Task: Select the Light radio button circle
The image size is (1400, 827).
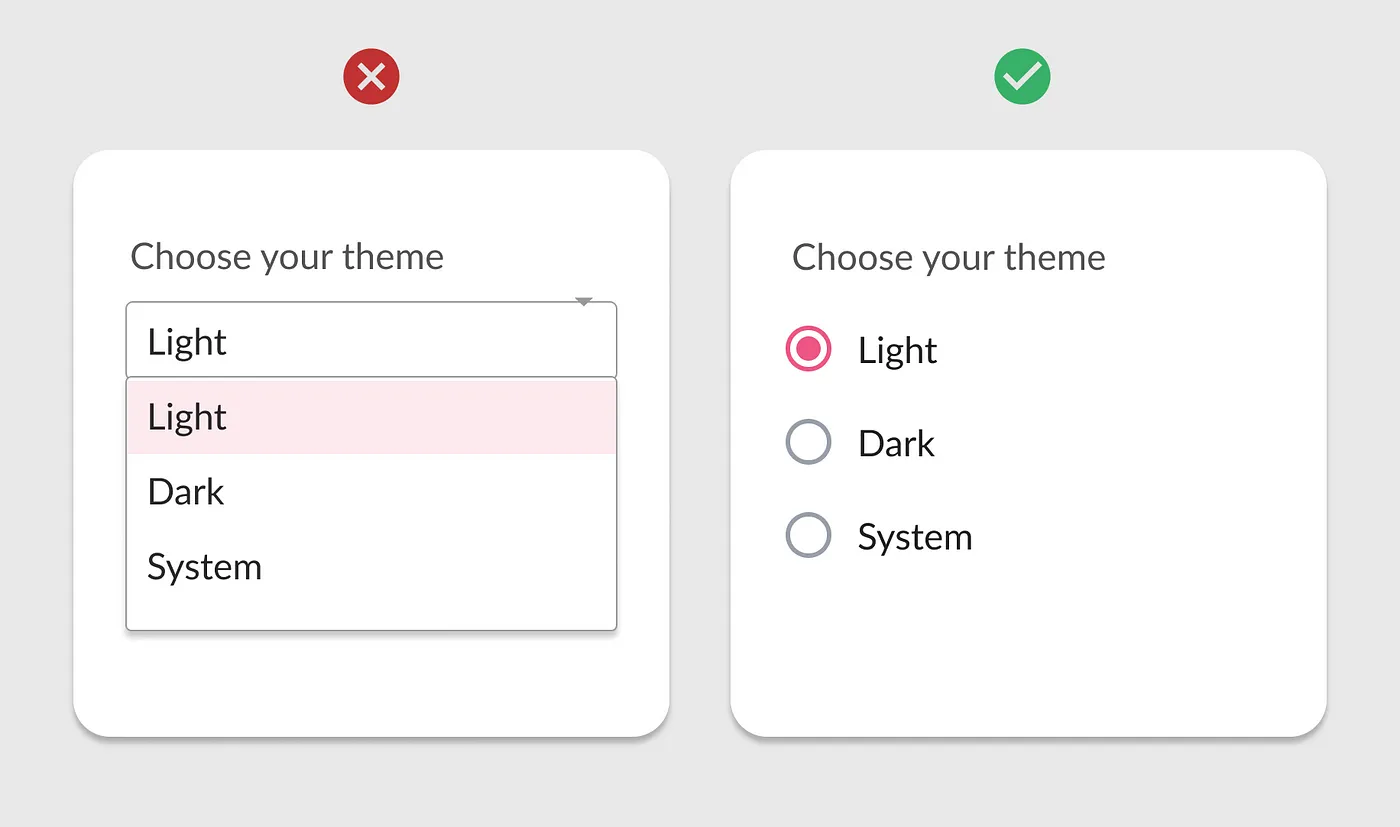Action: click(x=808, y=349)
